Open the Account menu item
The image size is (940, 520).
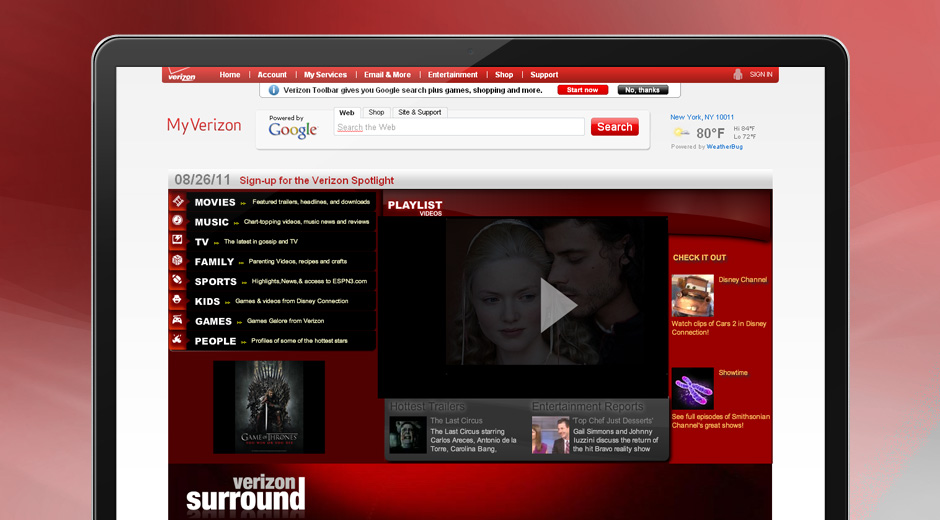click(272, 75)
